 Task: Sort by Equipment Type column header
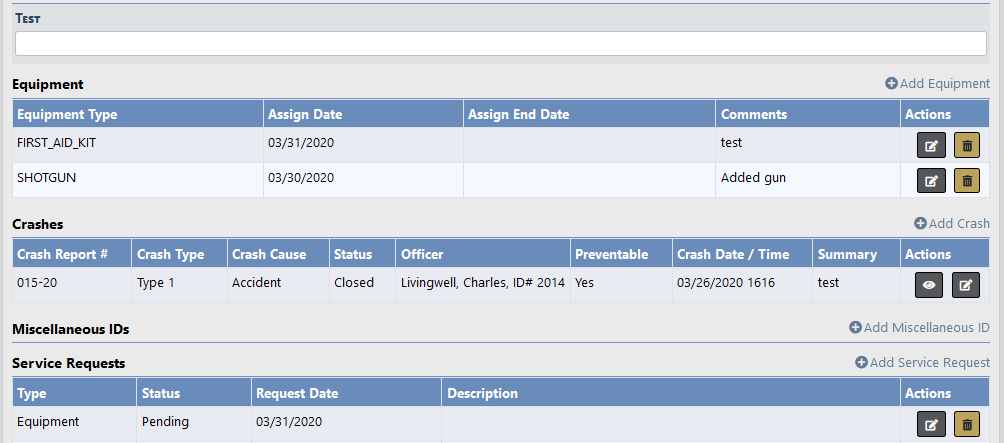(67, 114)
